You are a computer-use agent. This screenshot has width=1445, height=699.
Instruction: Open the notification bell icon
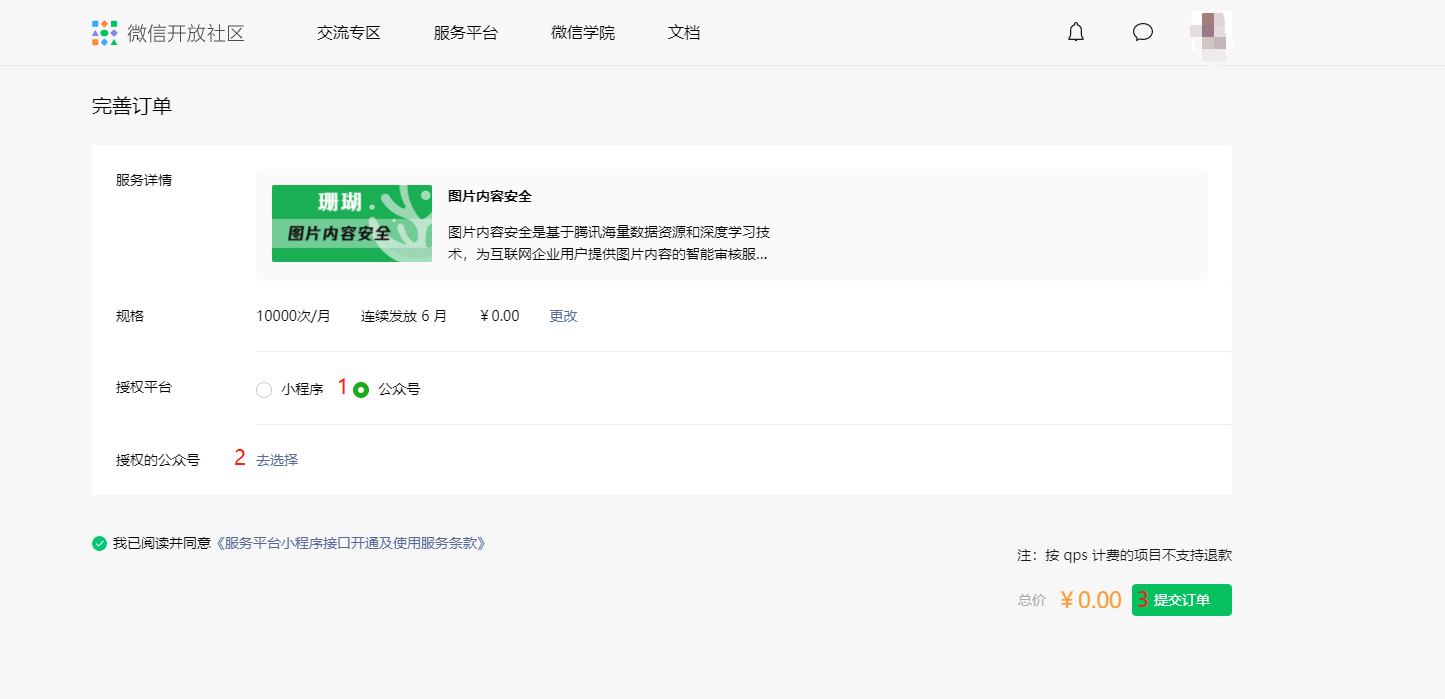pos(1076,32)
